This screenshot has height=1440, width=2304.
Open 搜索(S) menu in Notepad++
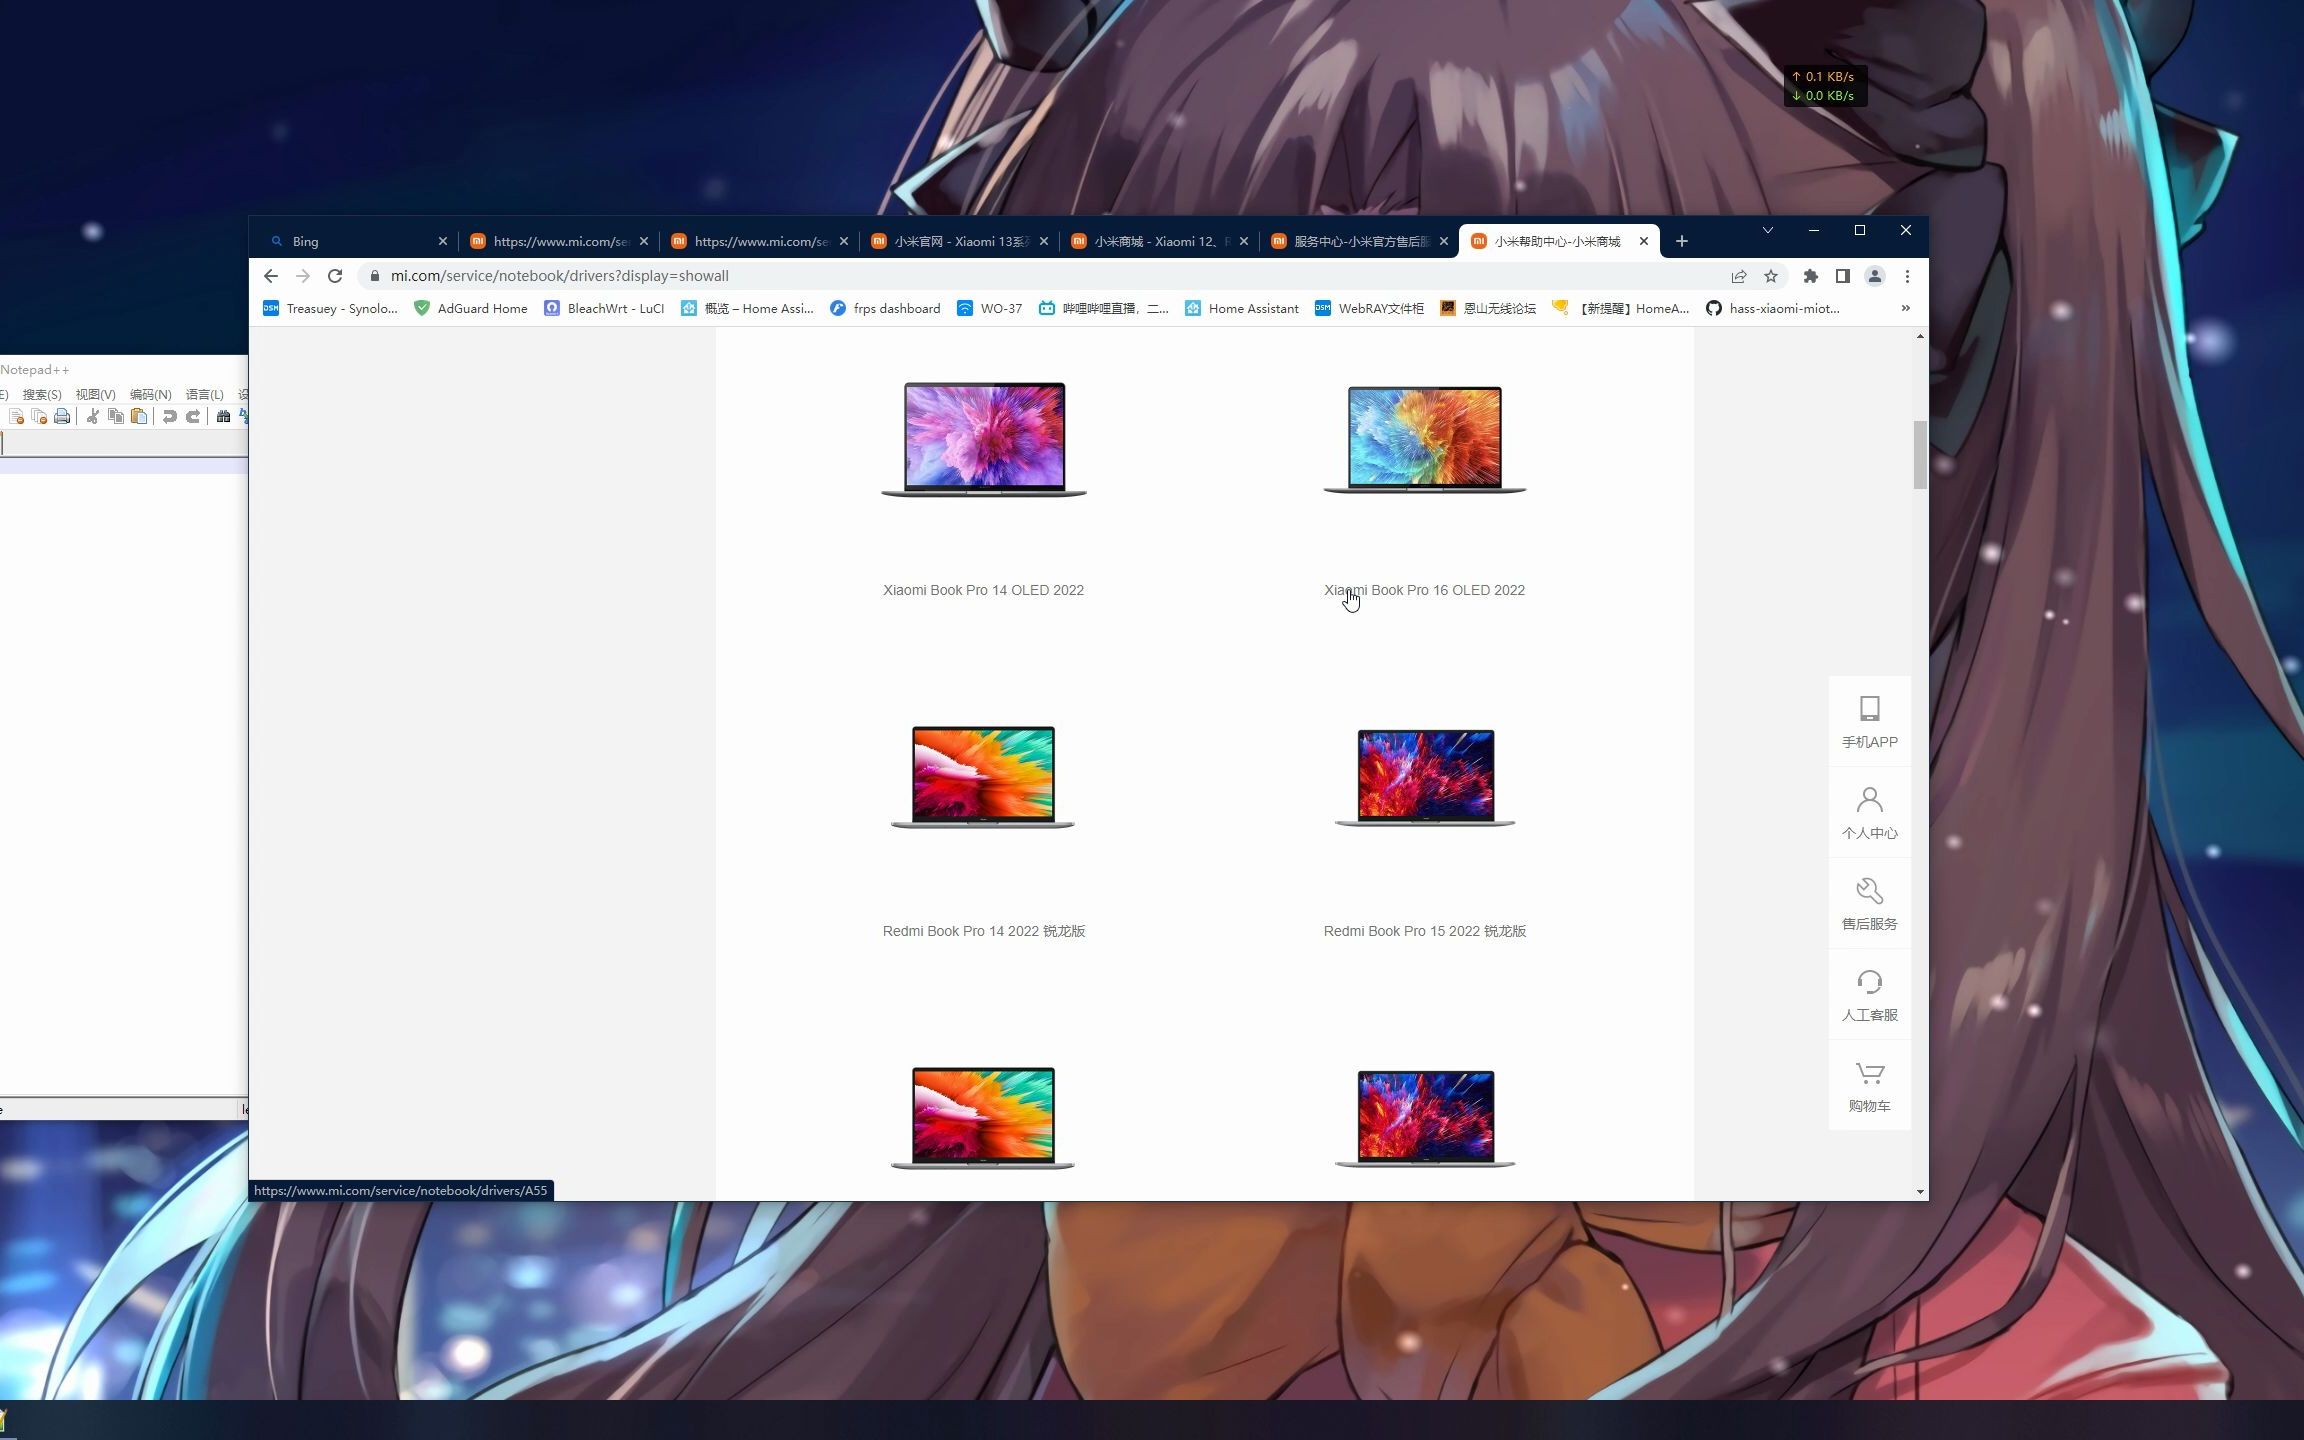42,395
